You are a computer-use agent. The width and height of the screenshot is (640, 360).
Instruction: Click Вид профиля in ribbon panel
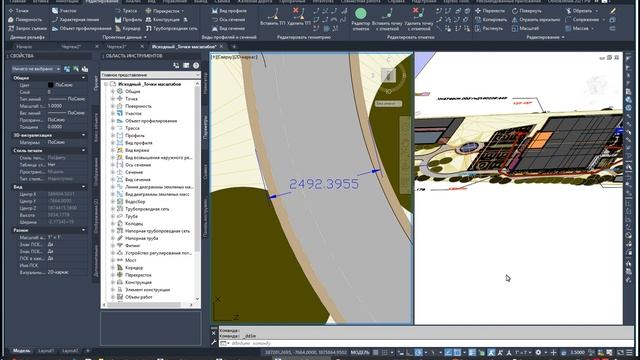coord(229,11)
